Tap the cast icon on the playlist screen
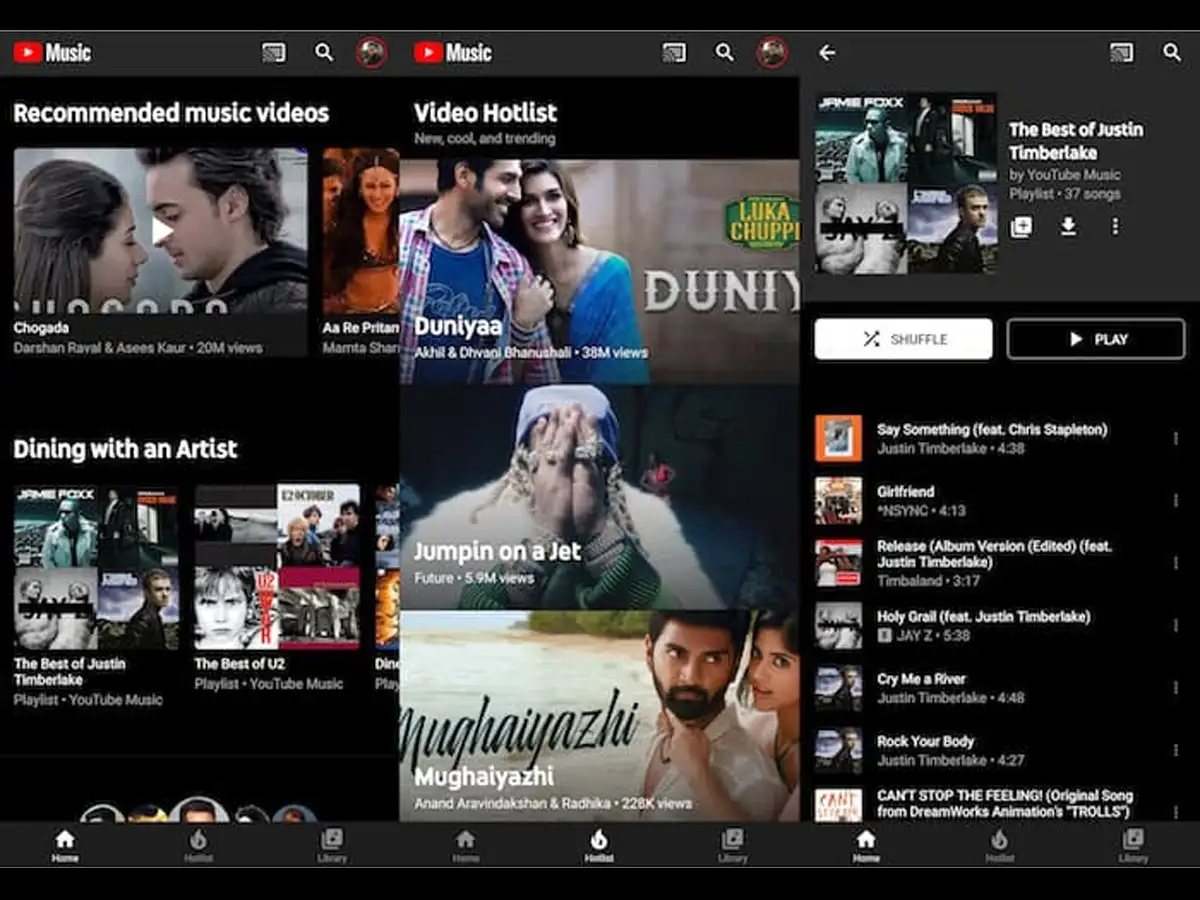 tap(1122, 53)
